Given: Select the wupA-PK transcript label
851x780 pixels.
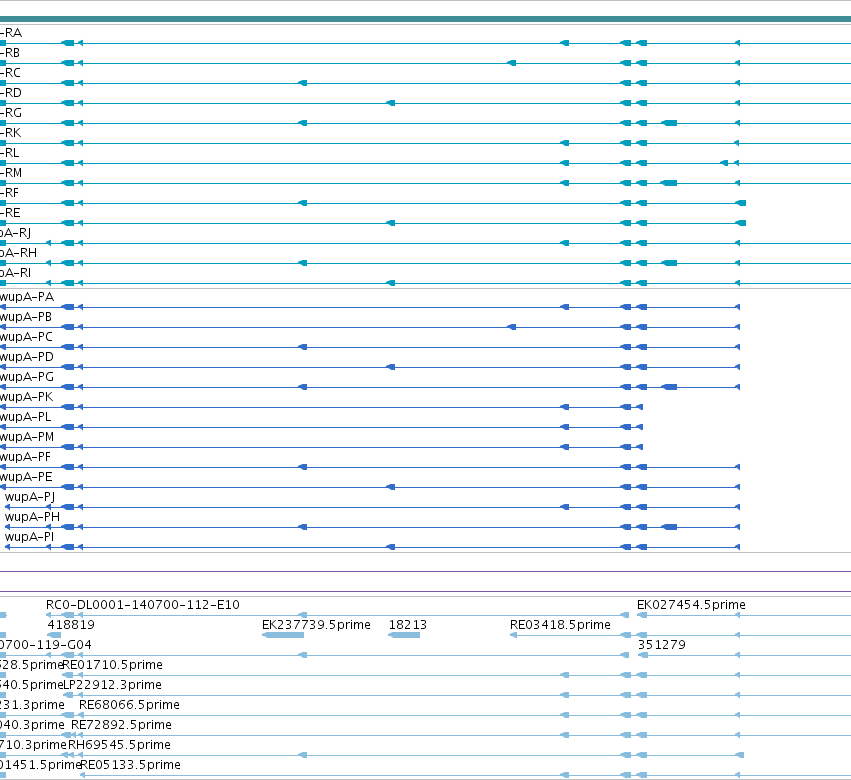Looking at the screenshot, I should 27,397.
